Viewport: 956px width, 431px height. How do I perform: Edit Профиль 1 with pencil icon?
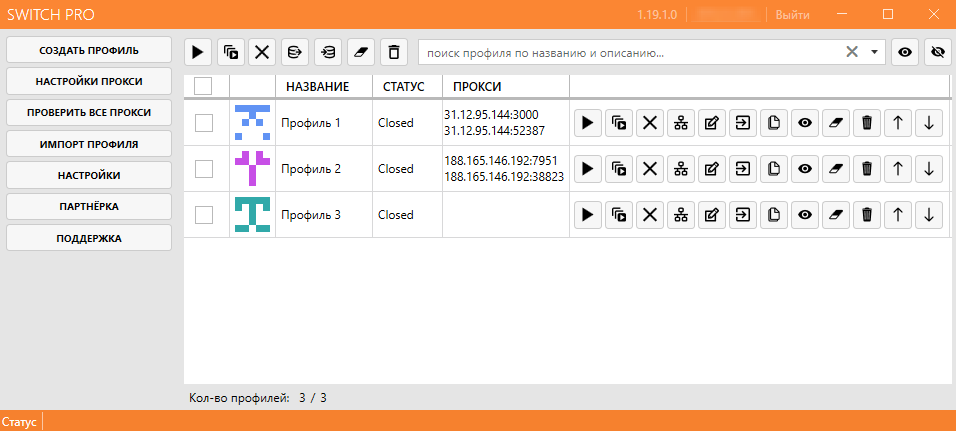click(x=712, y=123)
